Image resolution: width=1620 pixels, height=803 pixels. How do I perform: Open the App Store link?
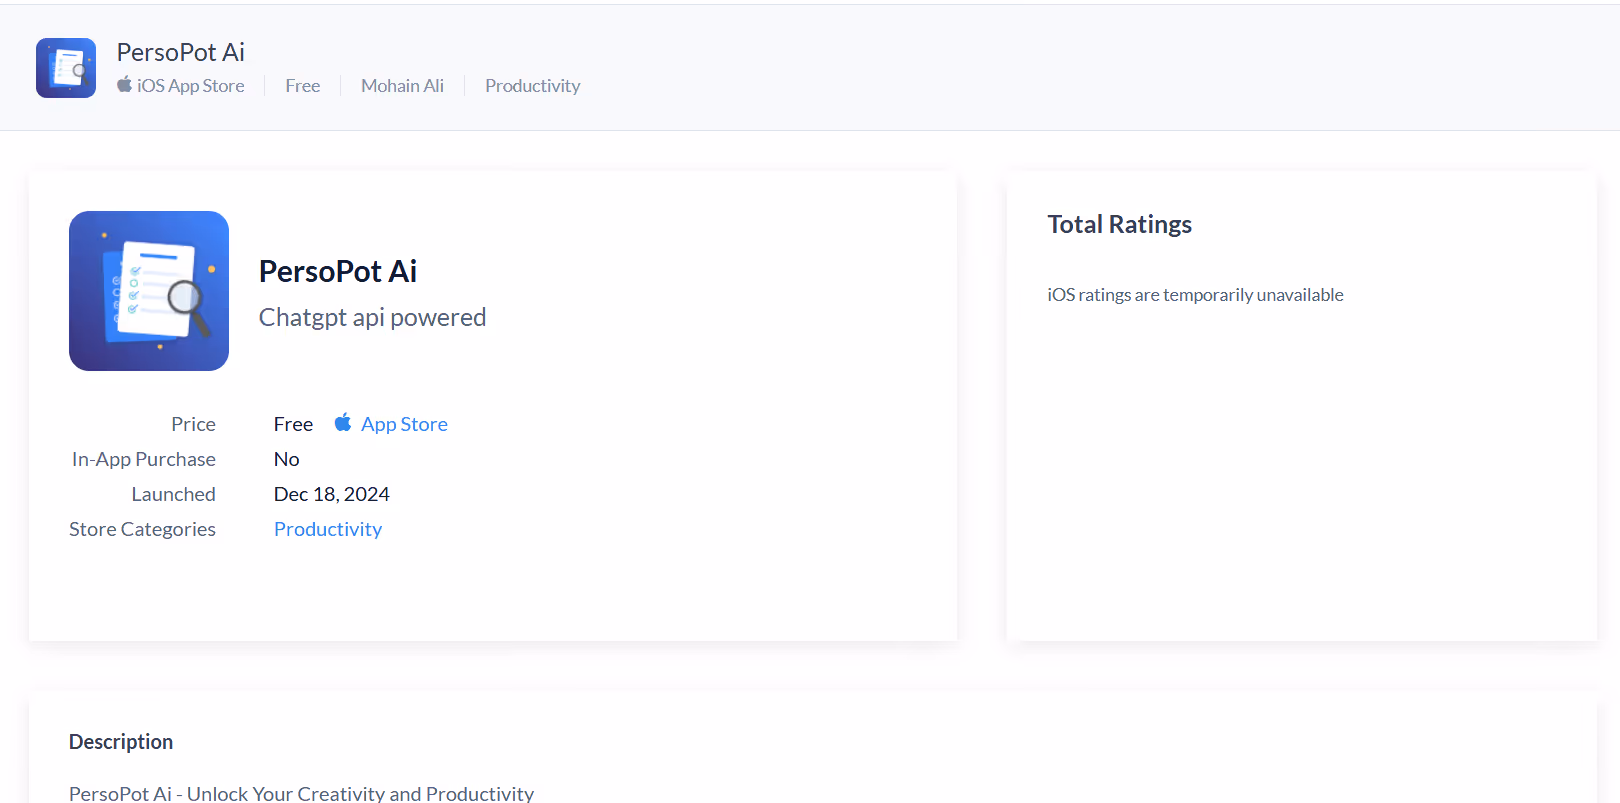tap(404, 424)
